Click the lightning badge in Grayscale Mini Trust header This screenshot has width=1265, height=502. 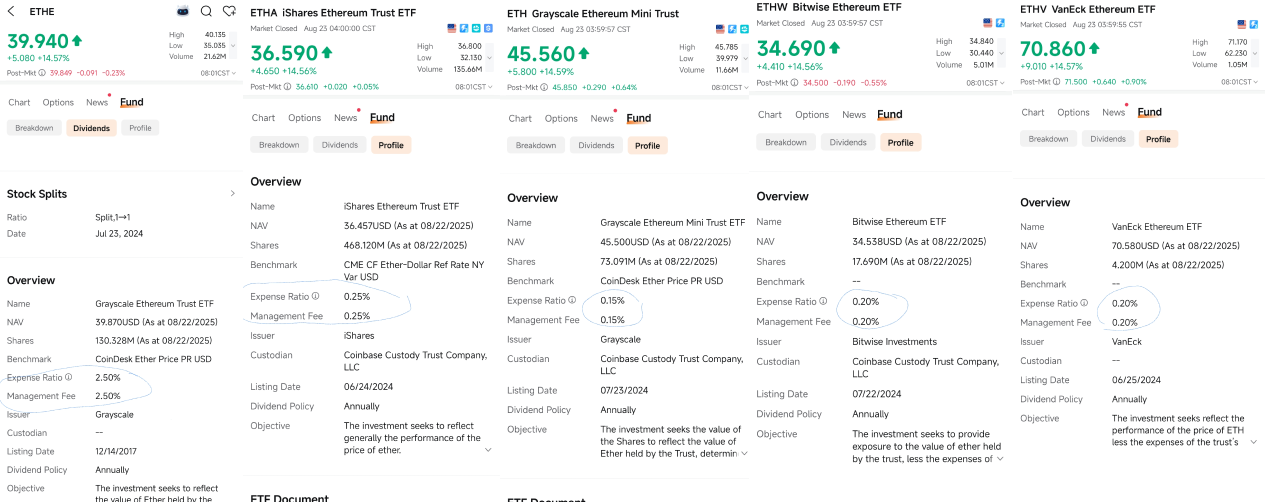pos(732,28)
